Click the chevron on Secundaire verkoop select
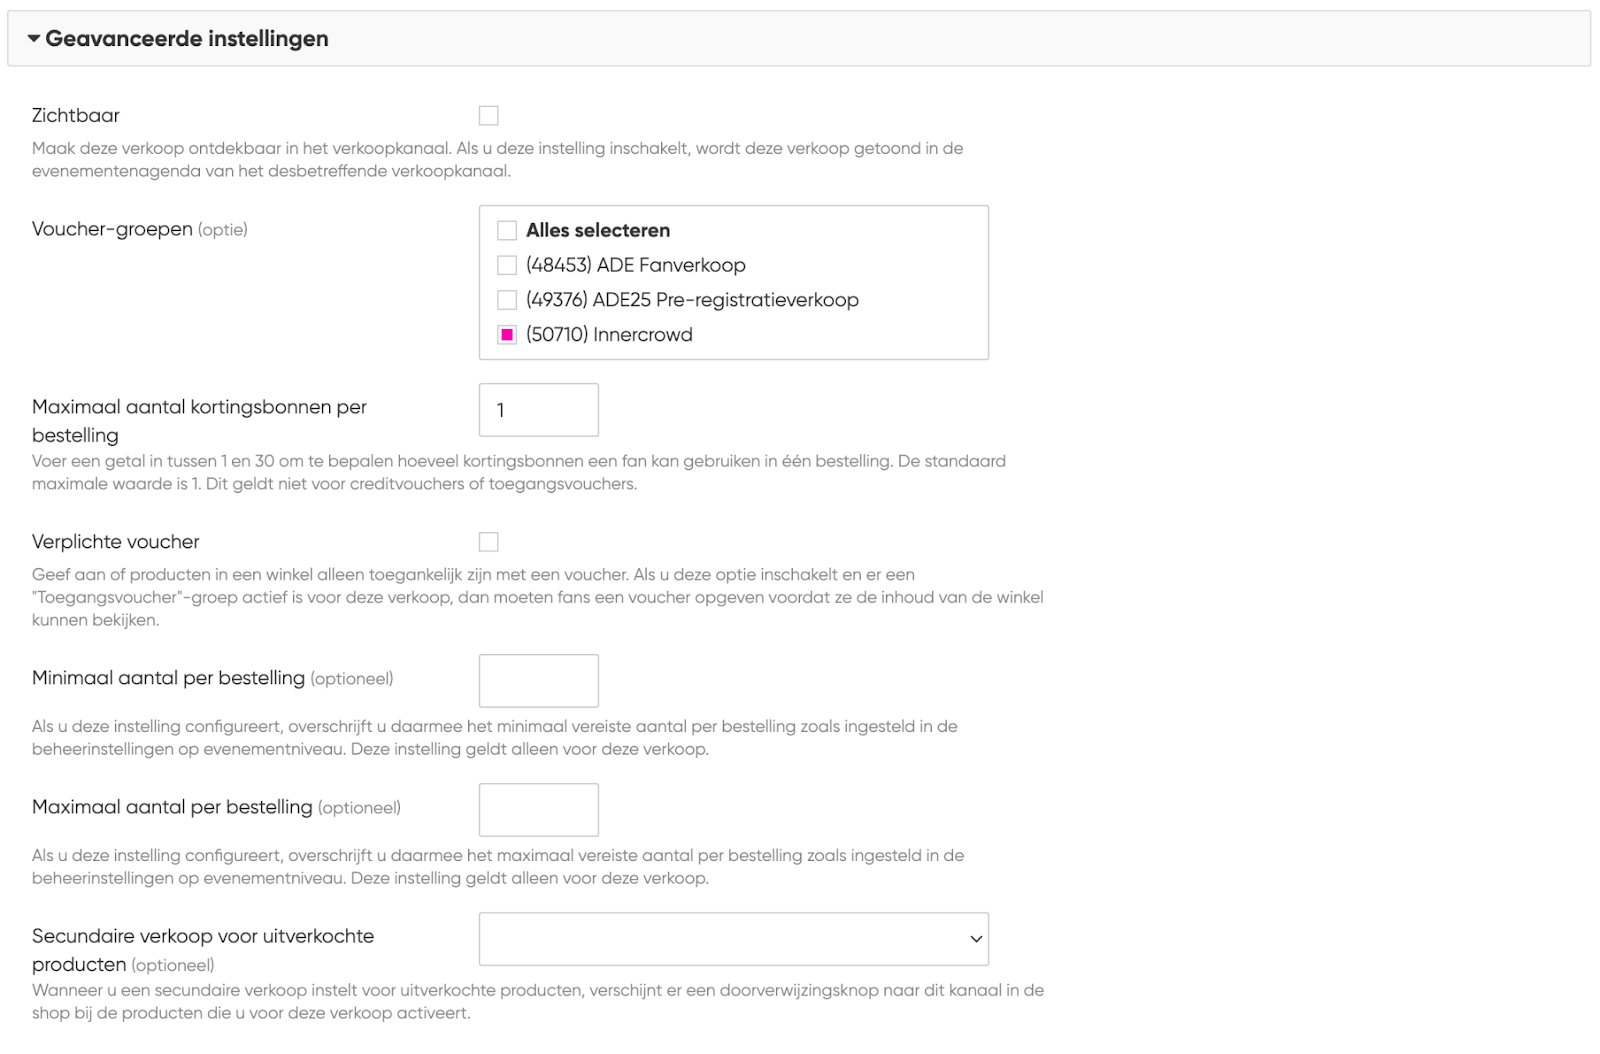This screenshot has height=1054, width=1600. coord(976,939)
